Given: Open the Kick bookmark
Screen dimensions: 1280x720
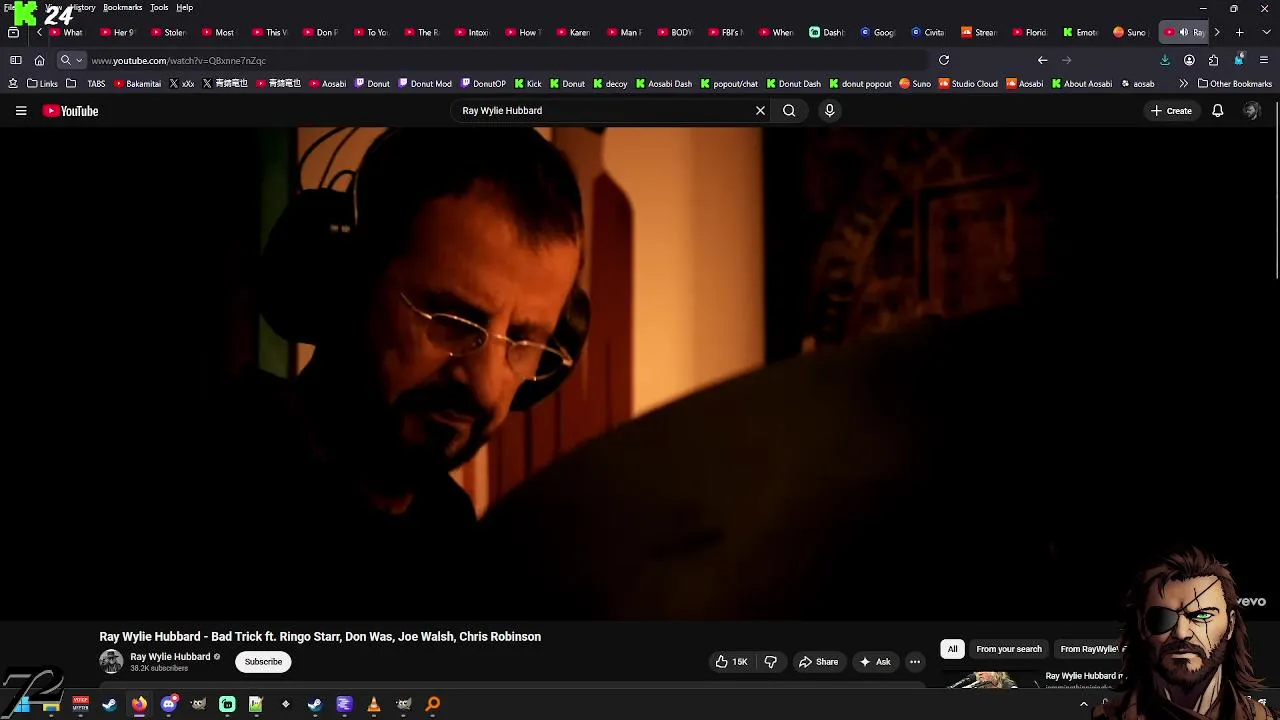Looking at the screenshot, I should (528, 84).
